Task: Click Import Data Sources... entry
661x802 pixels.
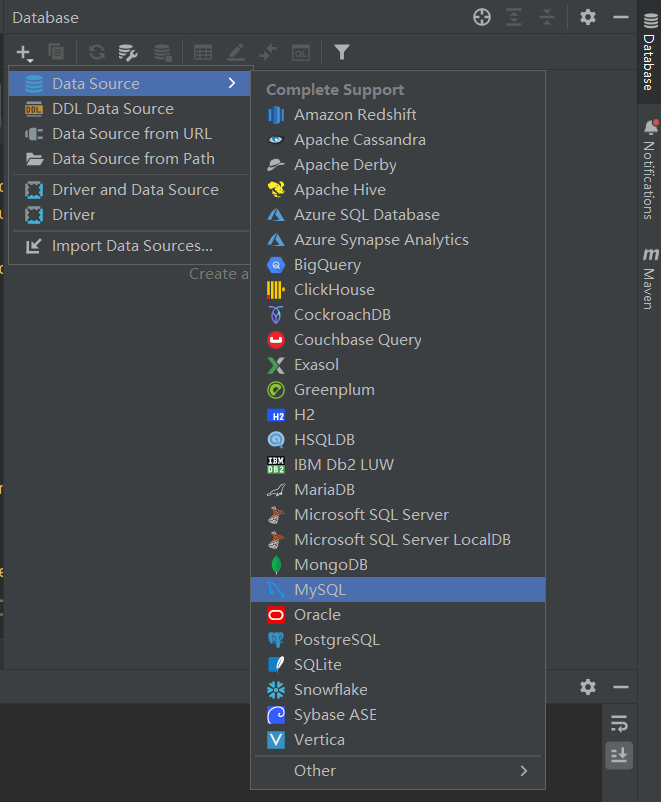Action: tap(129, 246)
